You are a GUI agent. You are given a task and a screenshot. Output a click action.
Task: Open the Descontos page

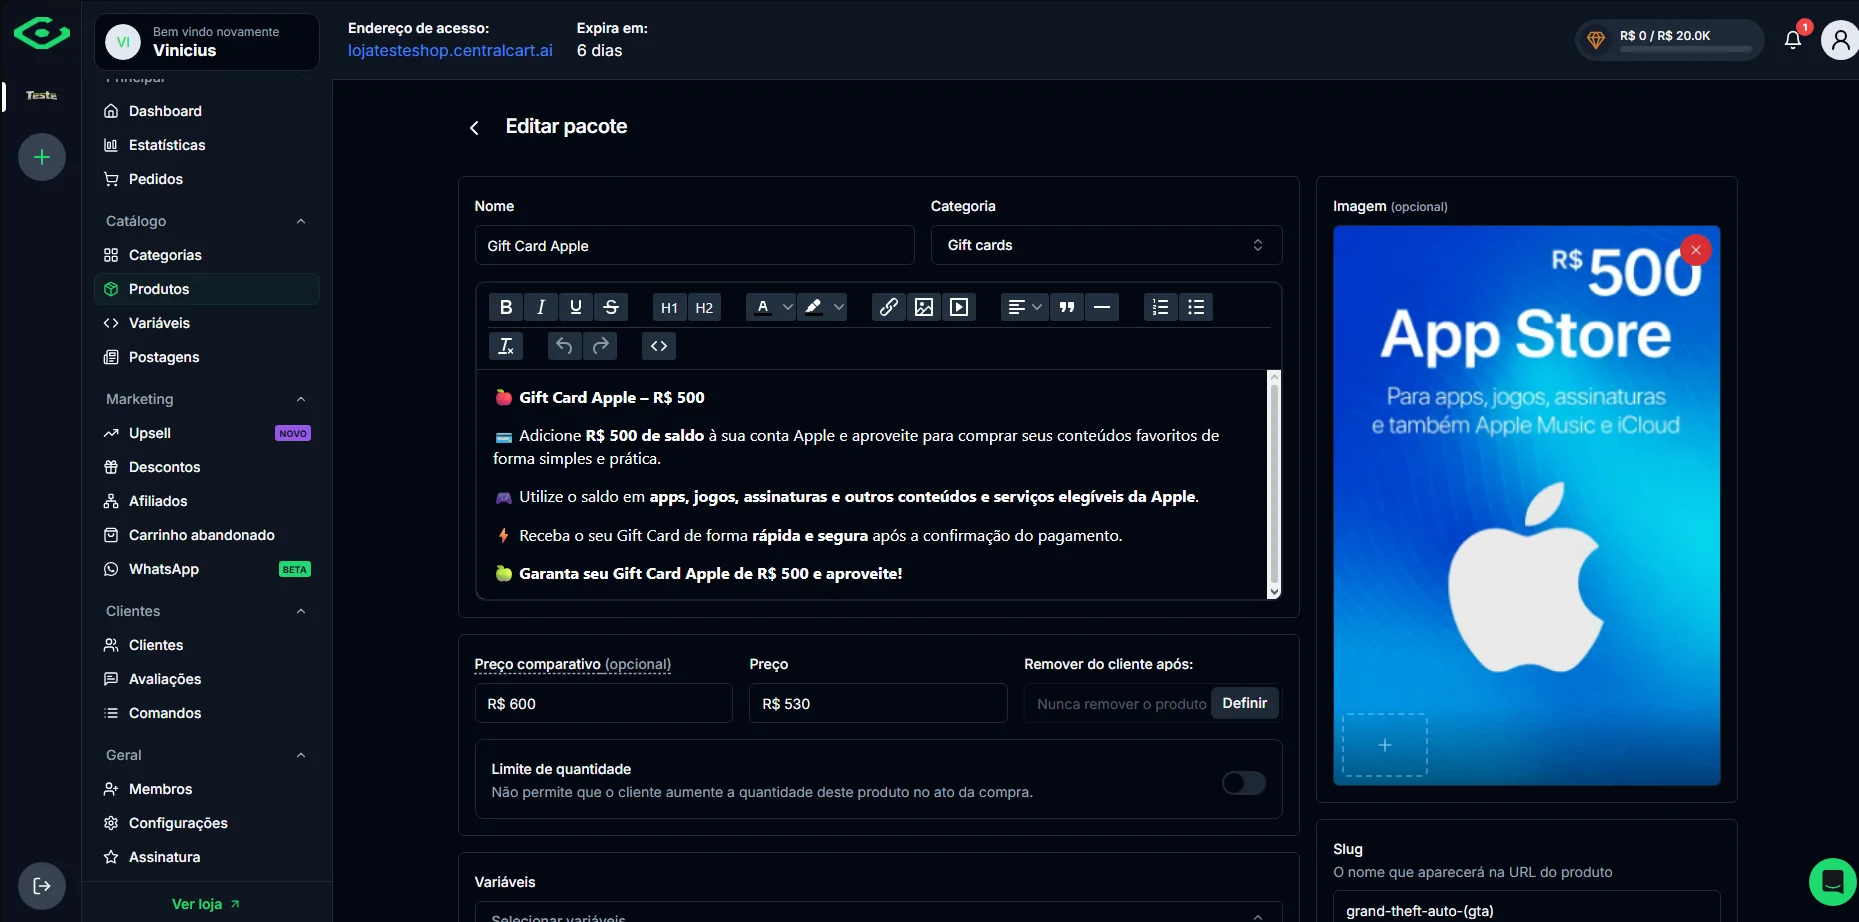(x=207, y=467)
